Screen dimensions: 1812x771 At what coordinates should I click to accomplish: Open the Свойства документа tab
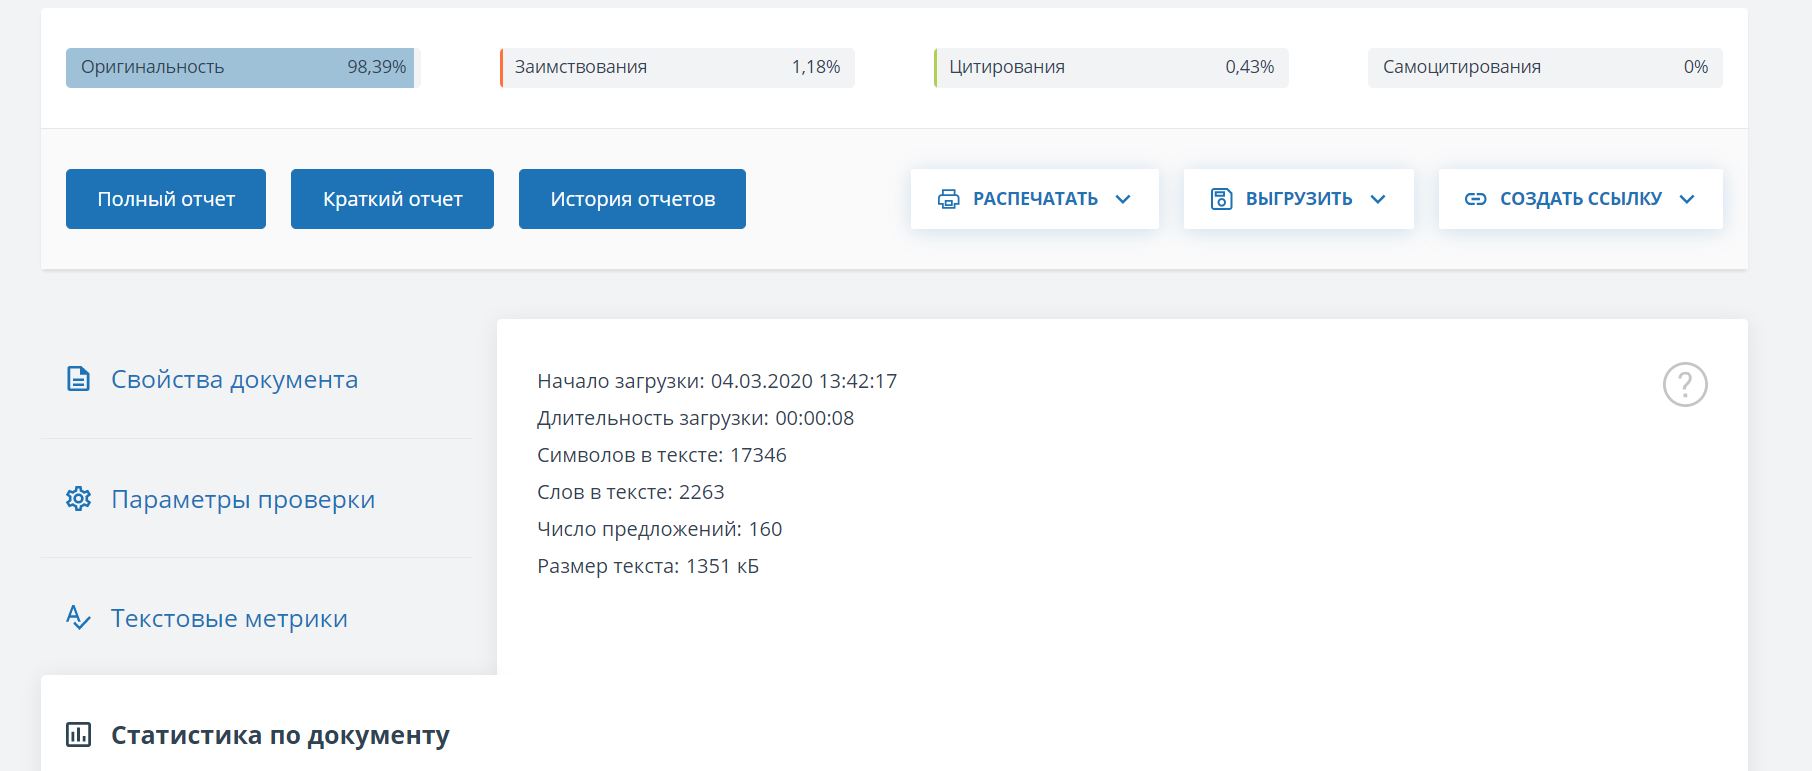(256, 379)
